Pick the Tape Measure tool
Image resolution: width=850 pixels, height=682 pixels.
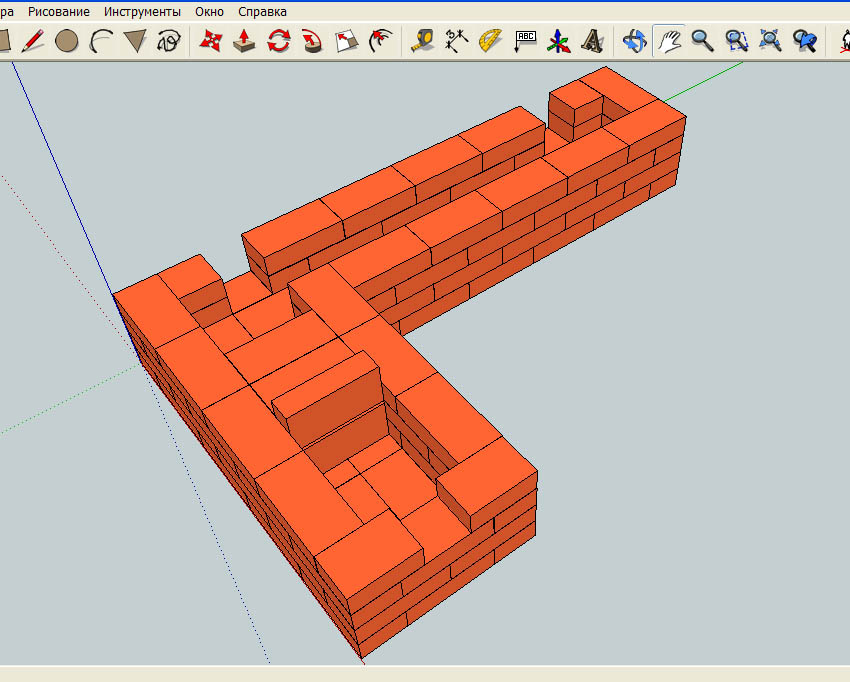(x=422, y=41)
